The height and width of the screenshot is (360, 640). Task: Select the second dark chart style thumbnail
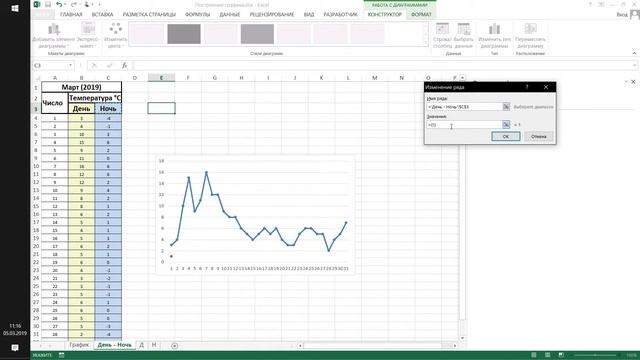point(184,33)
